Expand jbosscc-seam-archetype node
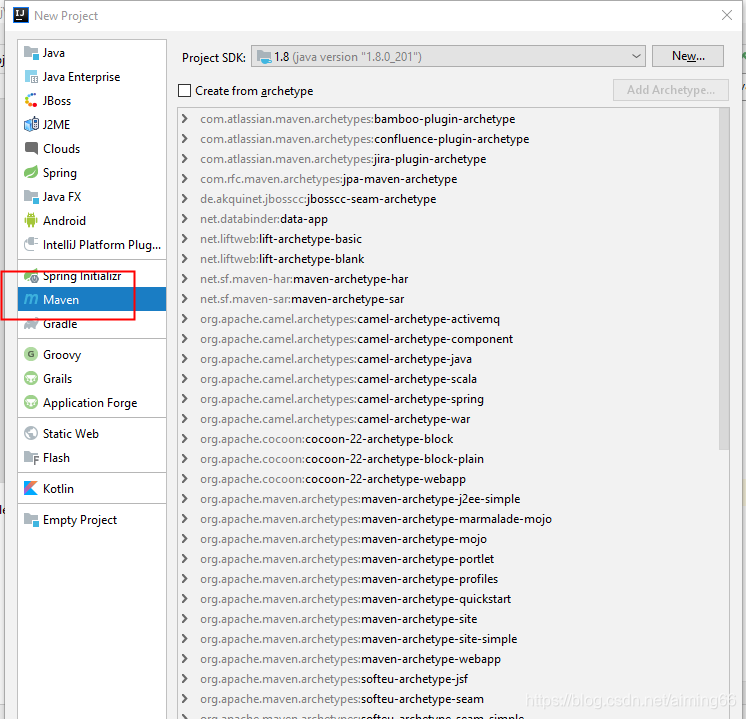746x719 pixels. click(x=185, y=199)
